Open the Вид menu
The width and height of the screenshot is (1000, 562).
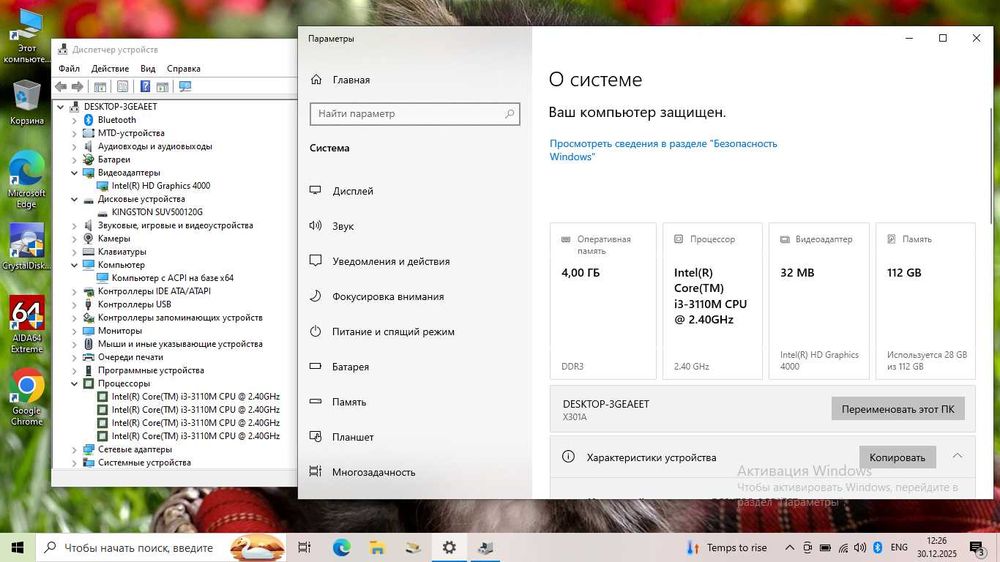pyautogui.click(x=148, y=68)
